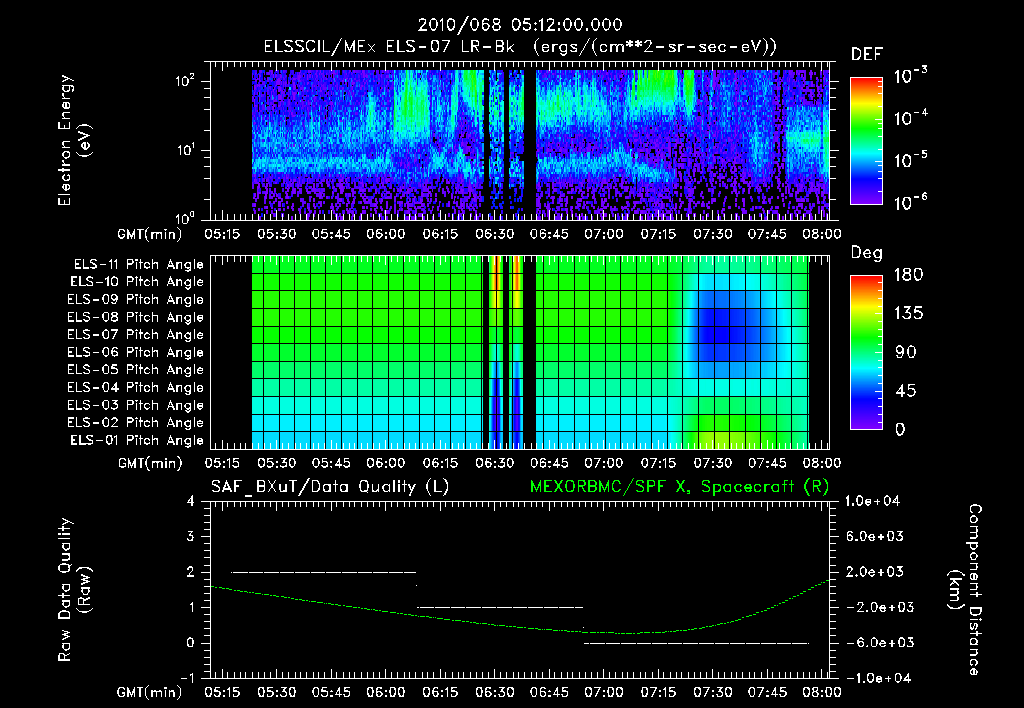Click the 10^-6 DEF scale value
This screenshot has height=708, width=1024.
[910, 202]
